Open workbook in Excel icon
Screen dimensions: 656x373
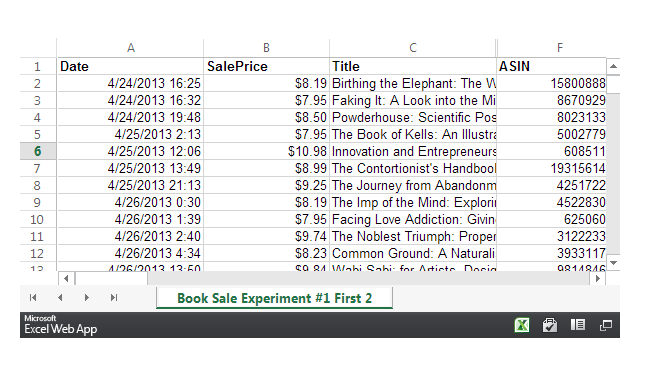click(x=522, y=325)
